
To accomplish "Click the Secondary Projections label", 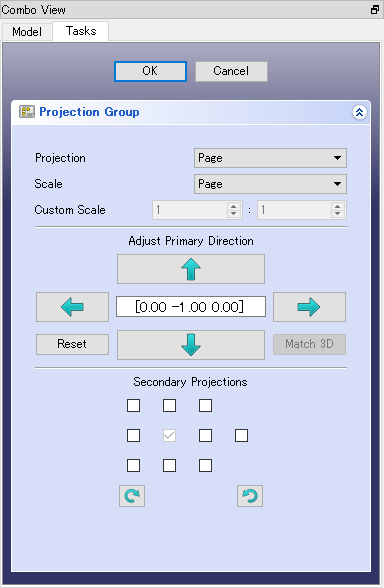I will tap(190, 382).
